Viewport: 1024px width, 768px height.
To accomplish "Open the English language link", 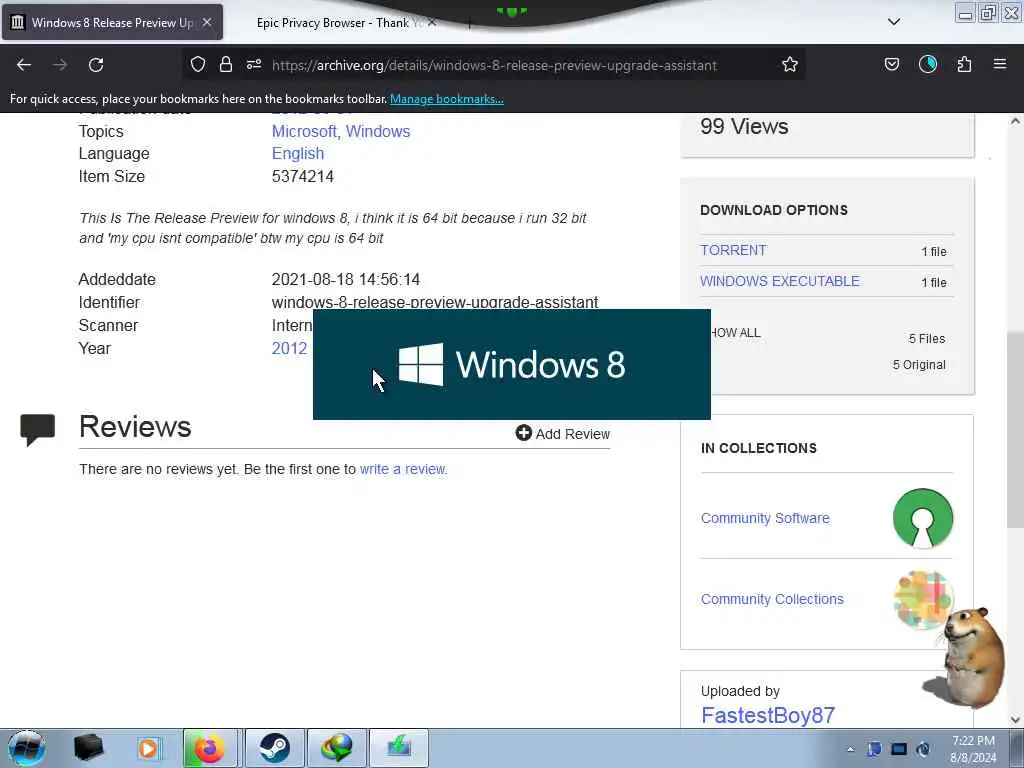I will (x=298, y=153).
